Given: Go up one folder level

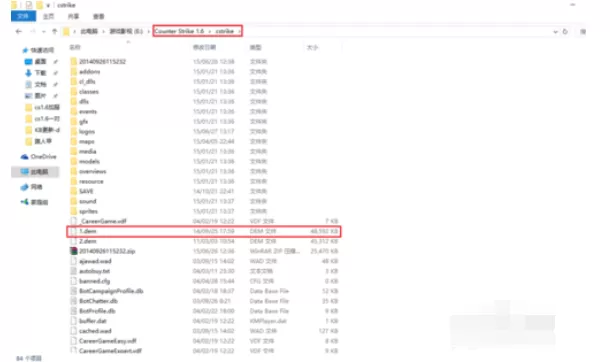Looking at the screenshot, I should 54,31.
